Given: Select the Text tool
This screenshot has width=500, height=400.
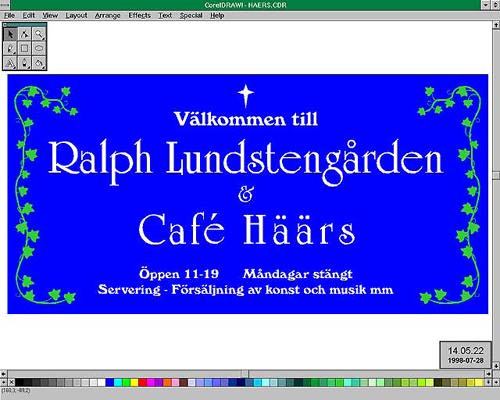Looking at the screenshot, I should (x=10, y=63).
